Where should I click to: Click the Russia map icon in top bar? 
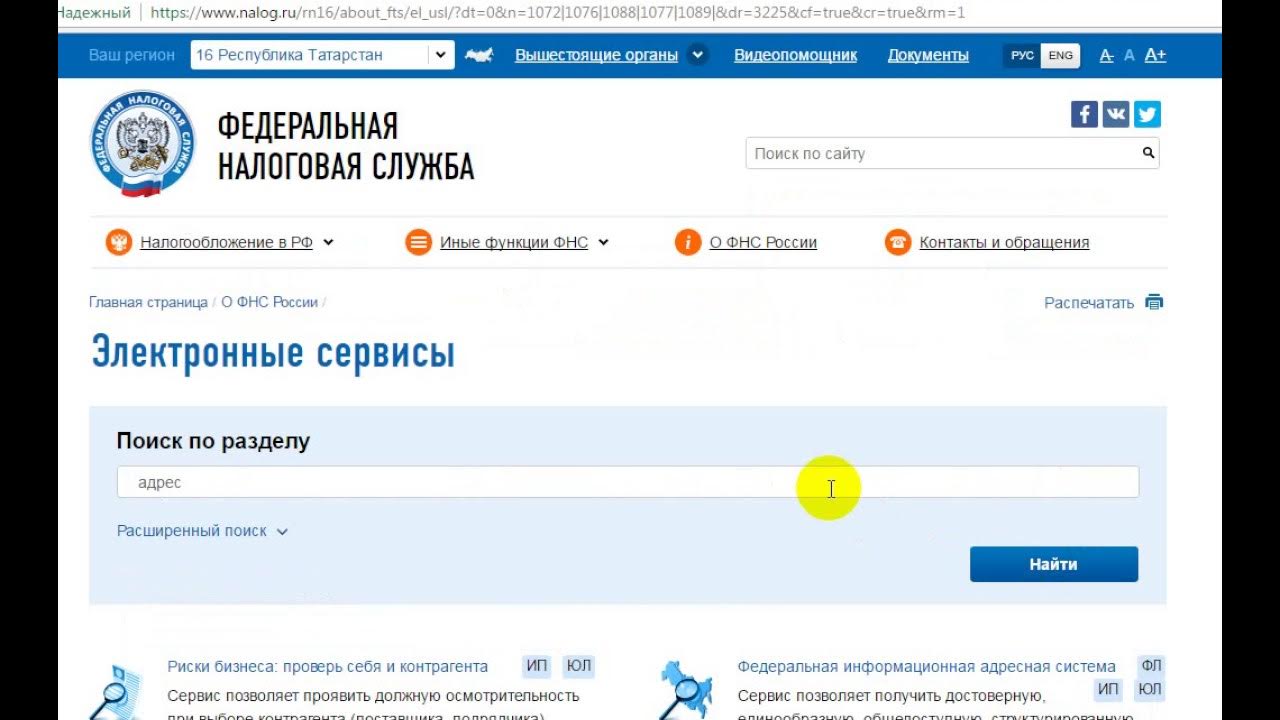pyautogui.click(x=479, y=55)
